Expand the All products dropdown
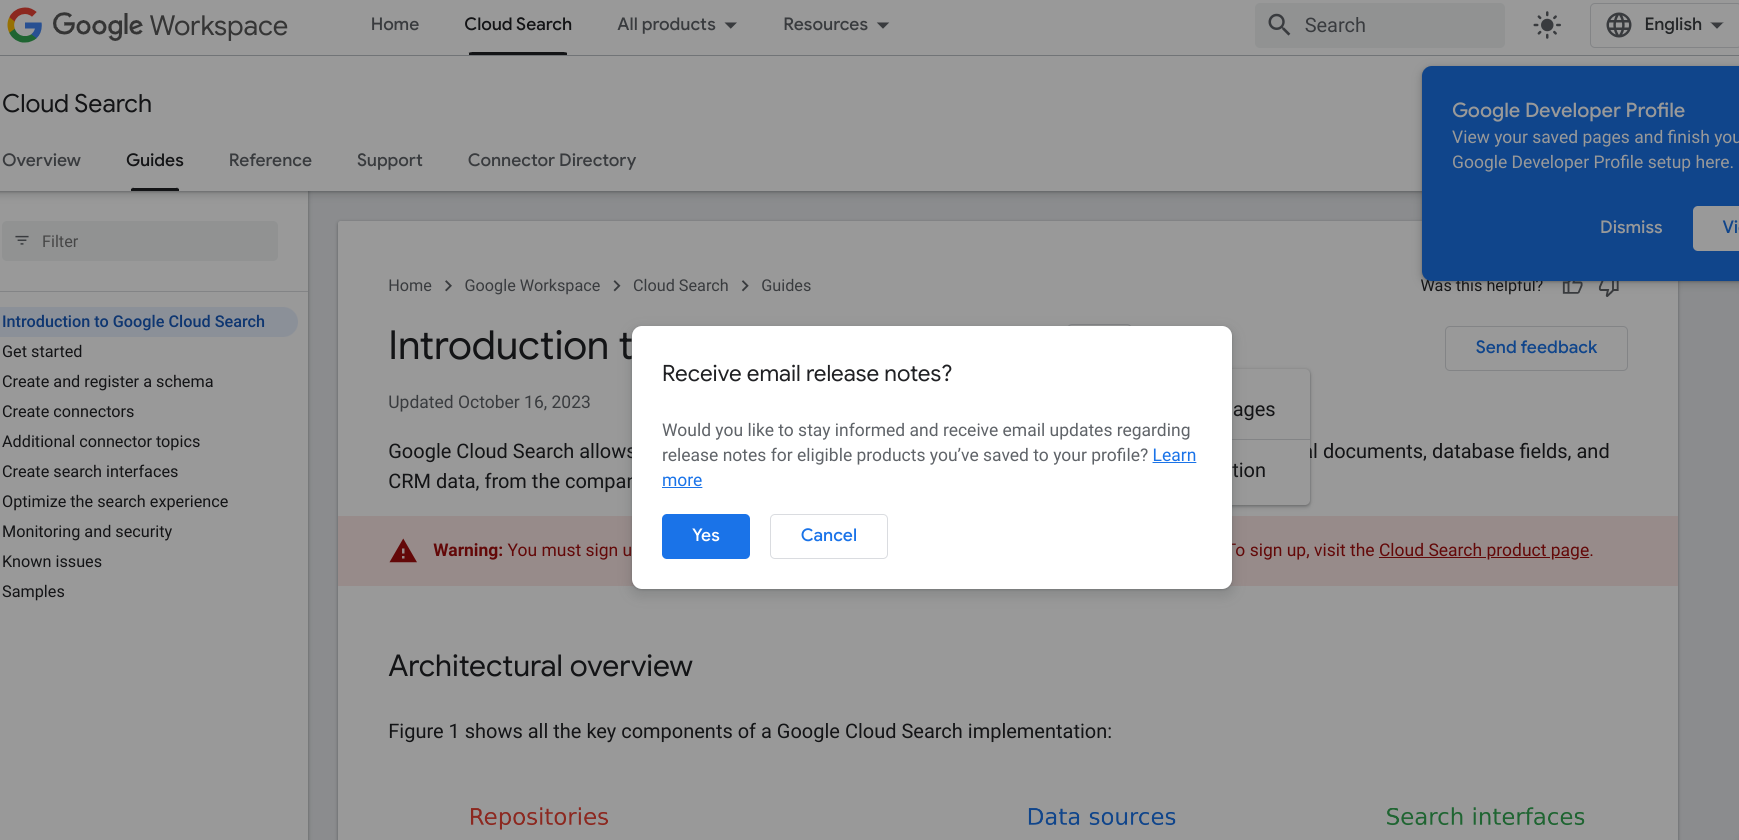Image resolution: width=1739 pixels, height=840 pixels. point(676,25)
